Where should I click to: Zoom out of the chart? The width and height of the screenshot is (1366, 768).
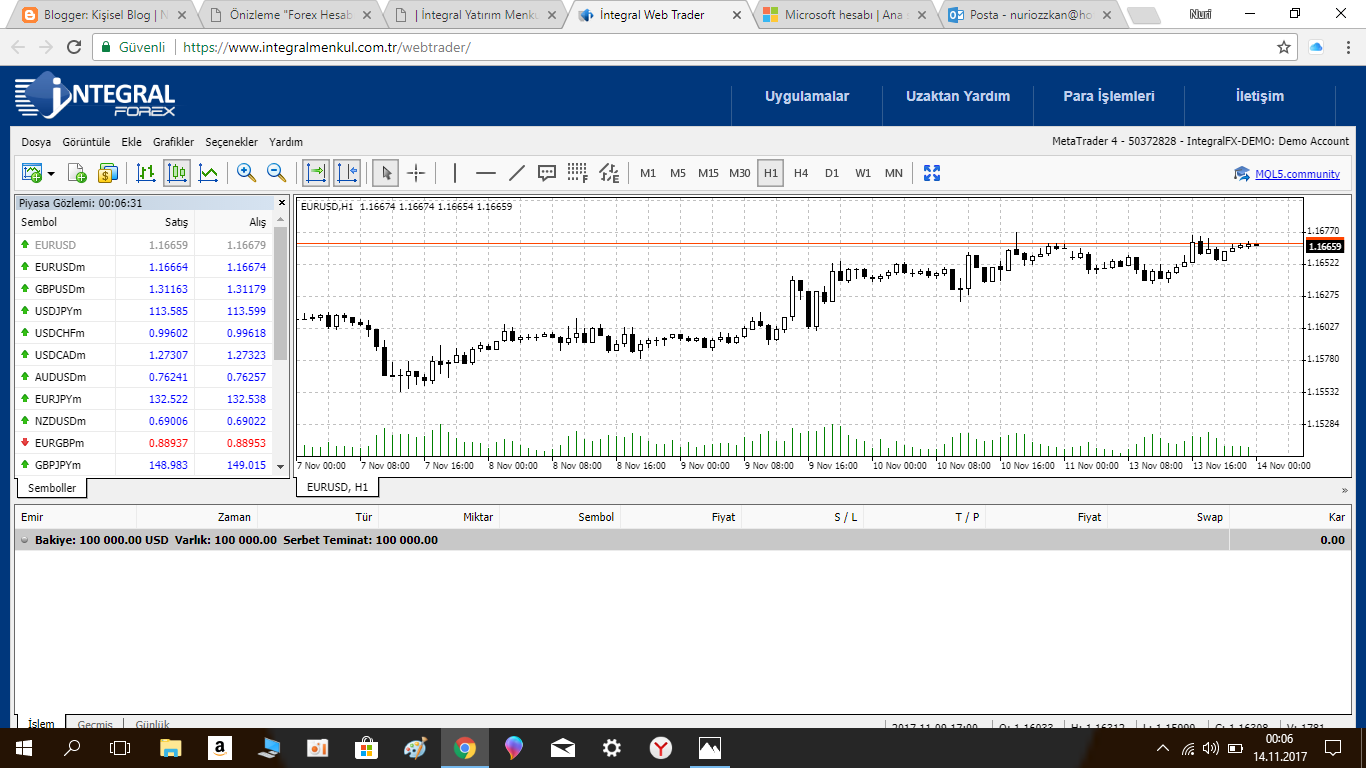[x=277, y=173]
